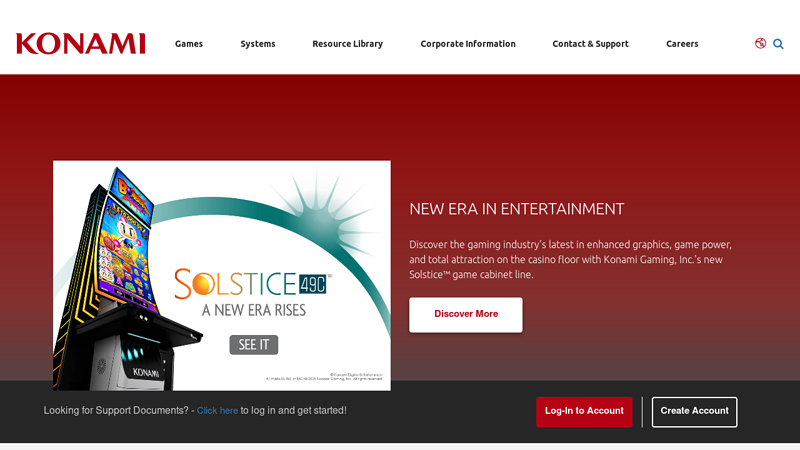Click the SEE IT button in banner
The height and width of the screenshot is (450, 800).
pyautogui.click(x=254, y=345)
